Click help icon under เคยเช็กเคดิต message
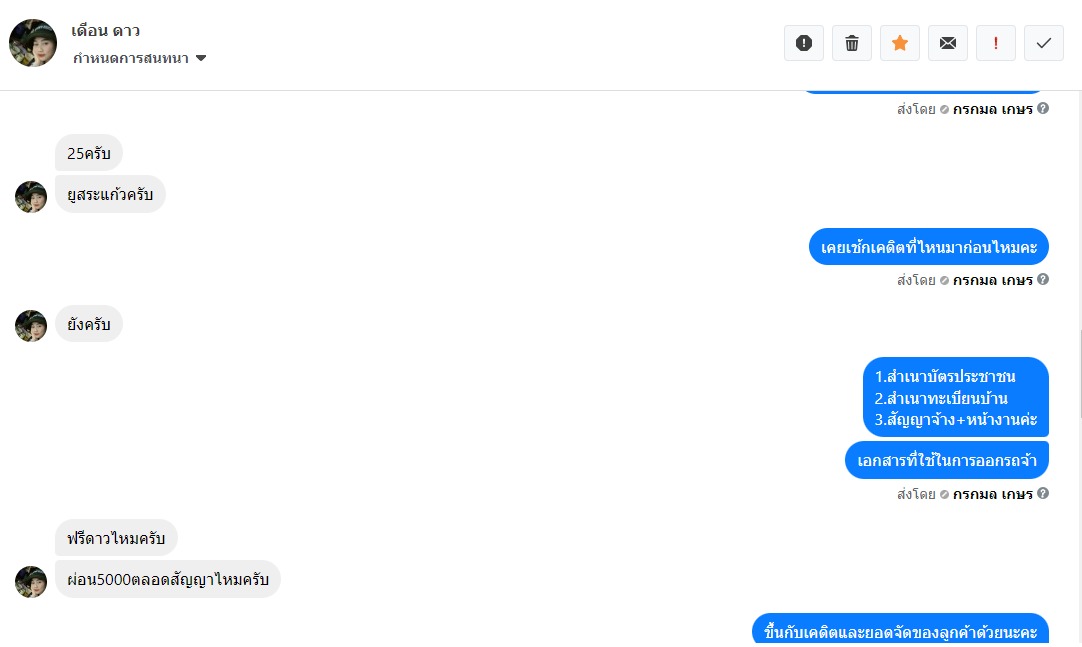 click(x=1043, y=279)
